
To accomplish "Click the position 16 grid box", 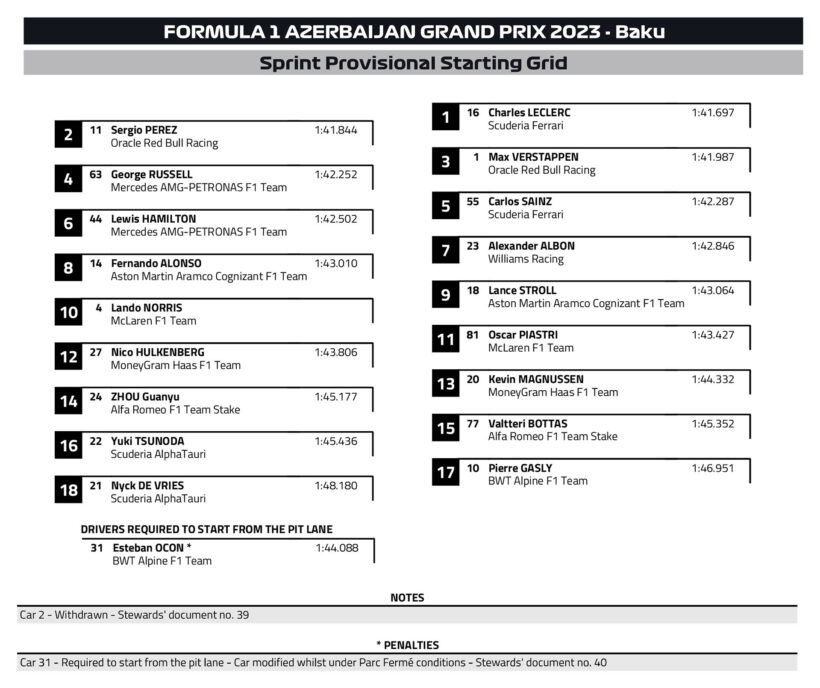I will coord(68,446).
